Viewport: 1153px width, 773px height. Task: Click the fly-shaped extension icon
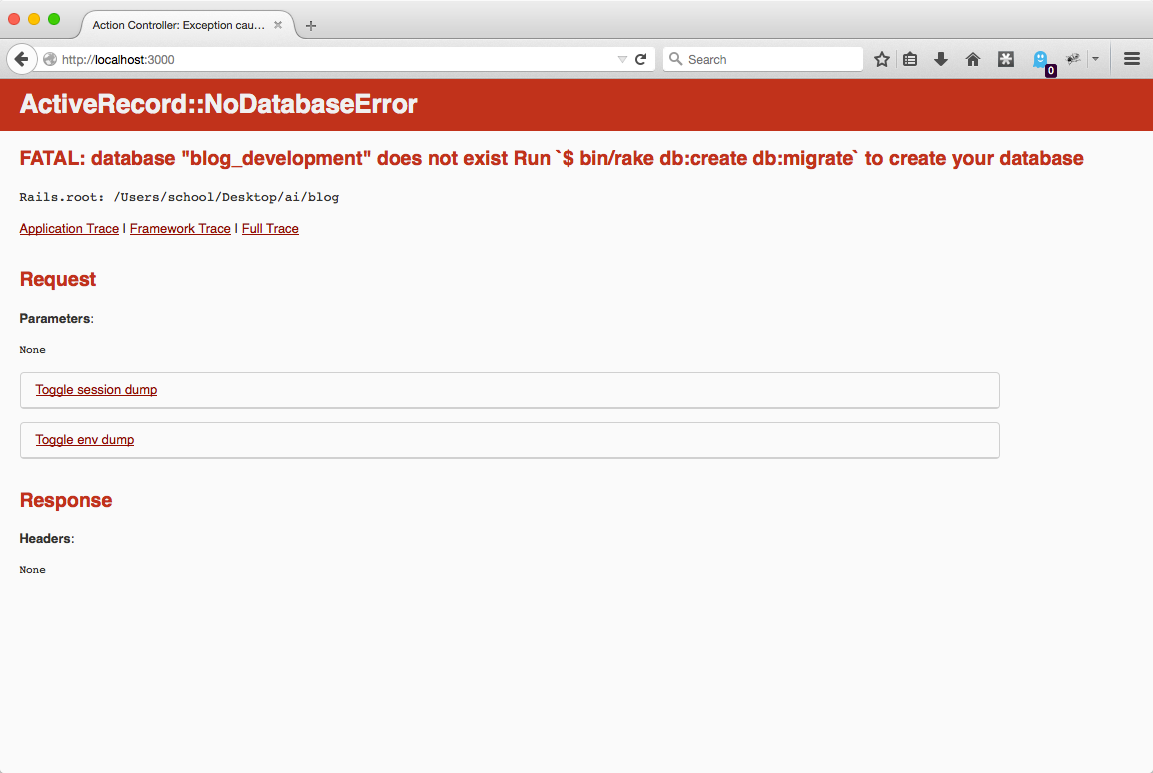1073,59
